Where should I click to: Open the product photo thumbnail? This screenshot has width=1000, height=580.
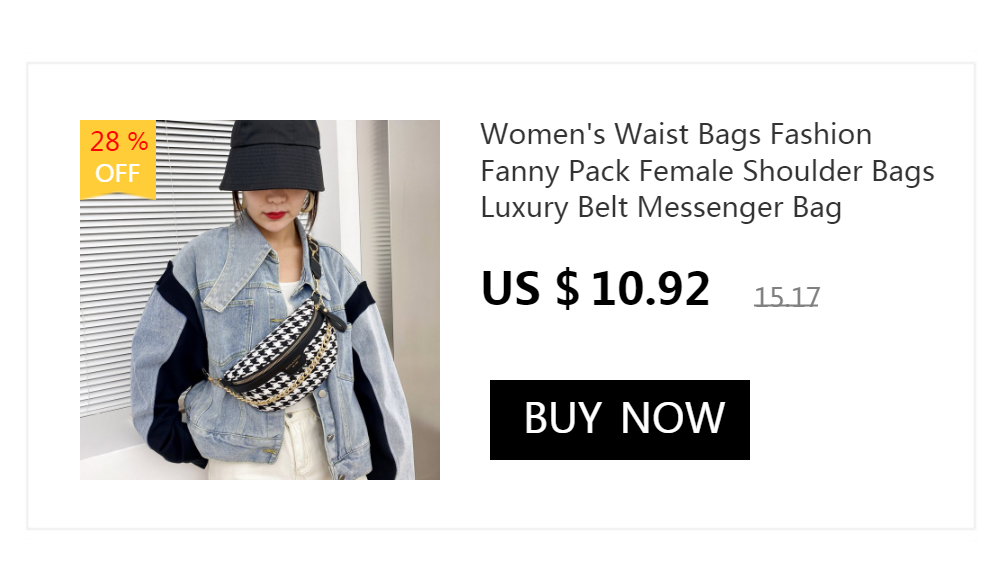260,300
